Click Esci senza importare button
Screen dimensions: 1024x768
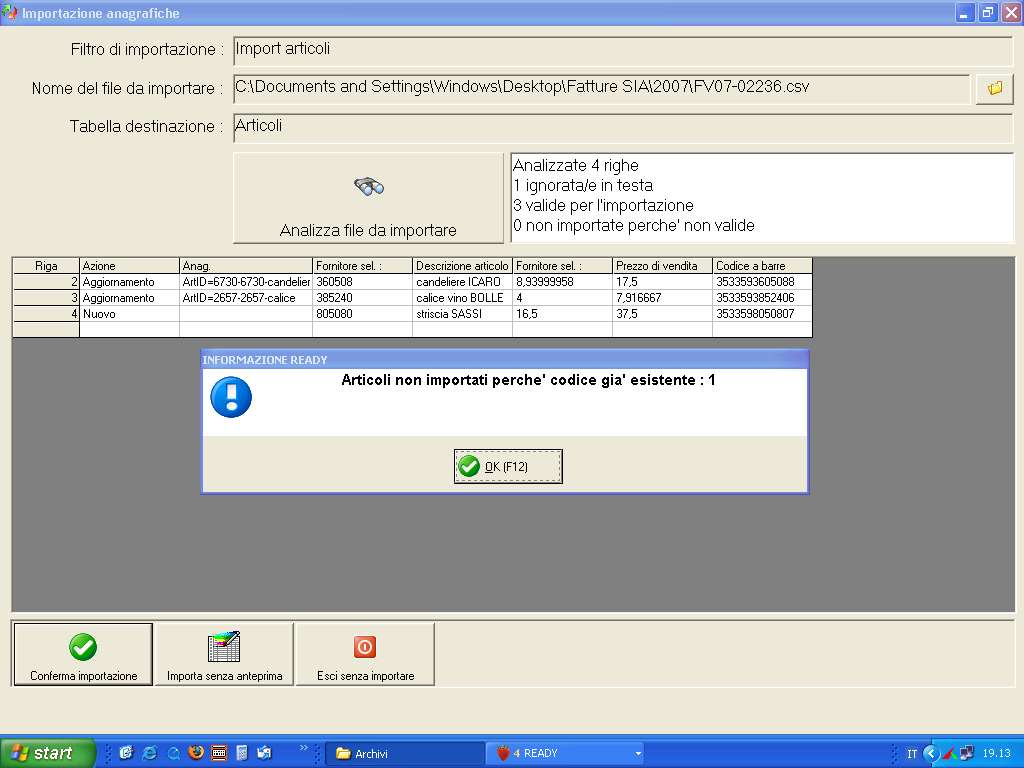pyautogui.click(x=365, y=654)
